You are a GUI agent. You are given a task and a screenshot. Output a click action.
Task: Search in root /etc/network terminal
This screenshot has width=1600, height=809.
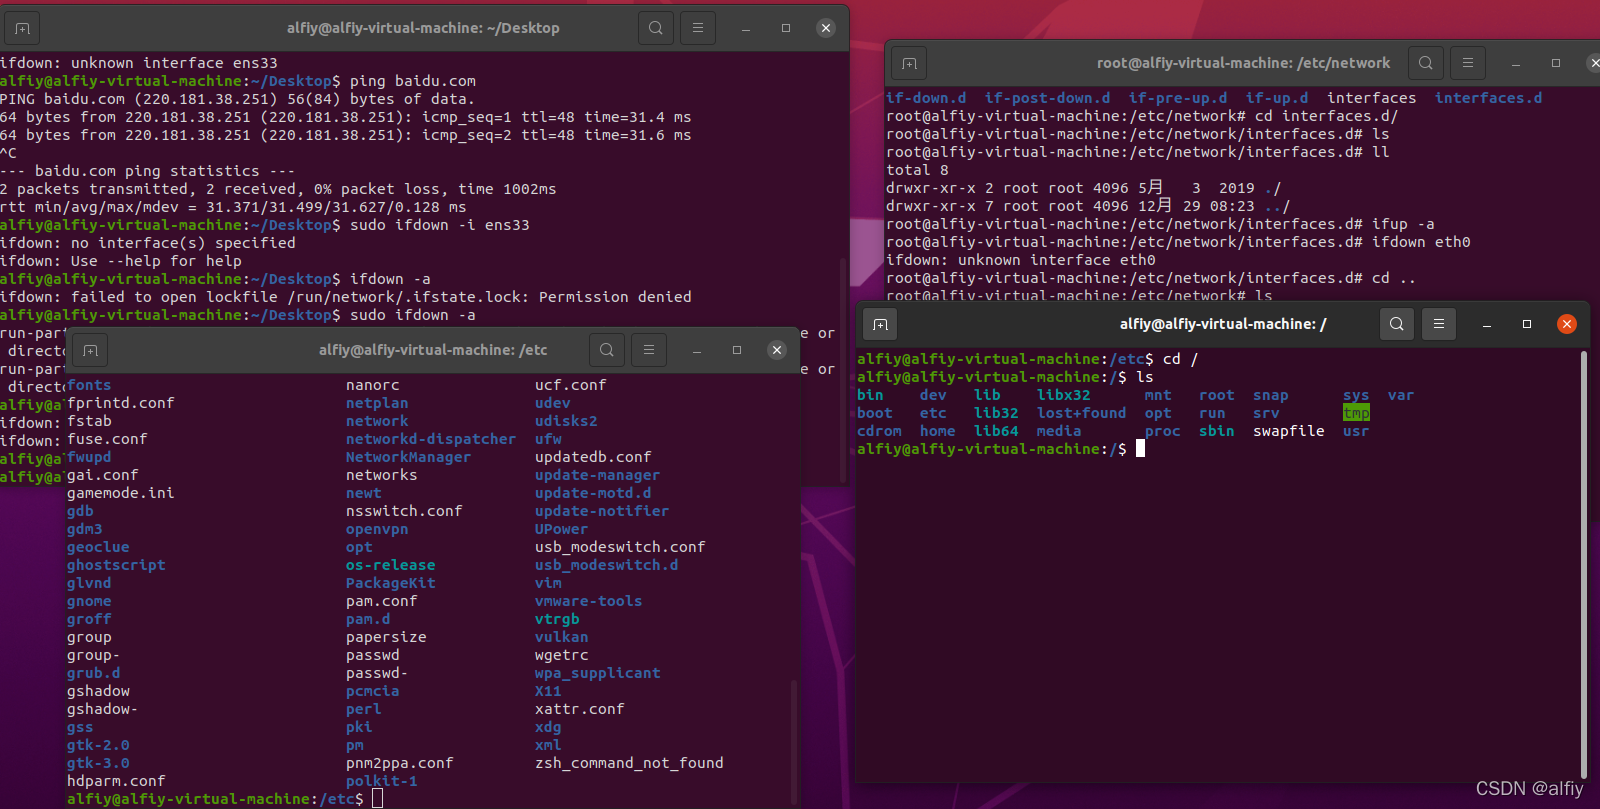tap(1425, 63)
